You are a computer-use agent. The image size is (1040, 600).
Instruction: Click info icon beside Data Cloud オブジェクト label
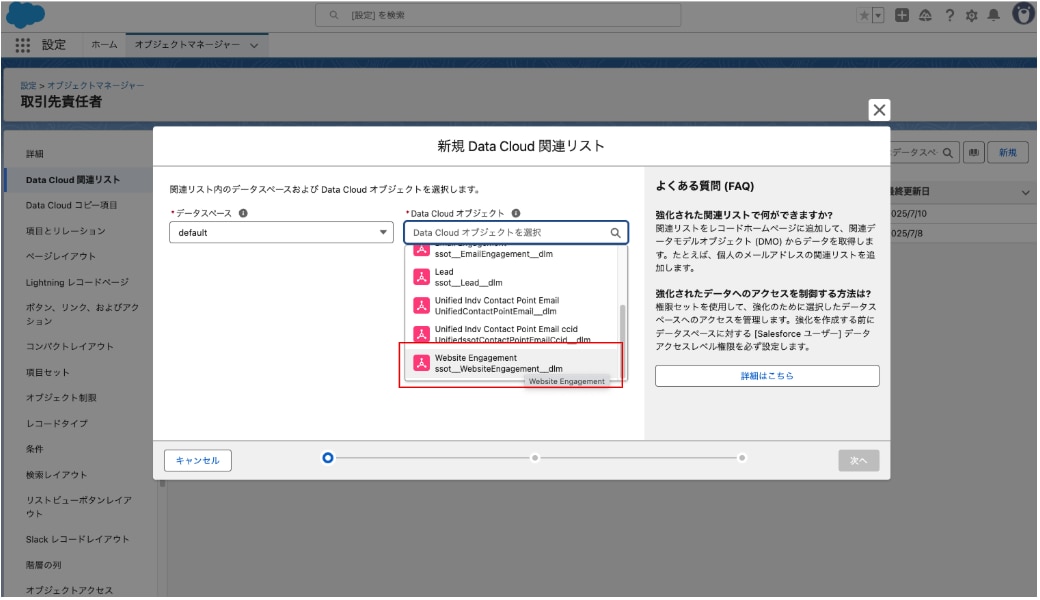pos(516,213)
